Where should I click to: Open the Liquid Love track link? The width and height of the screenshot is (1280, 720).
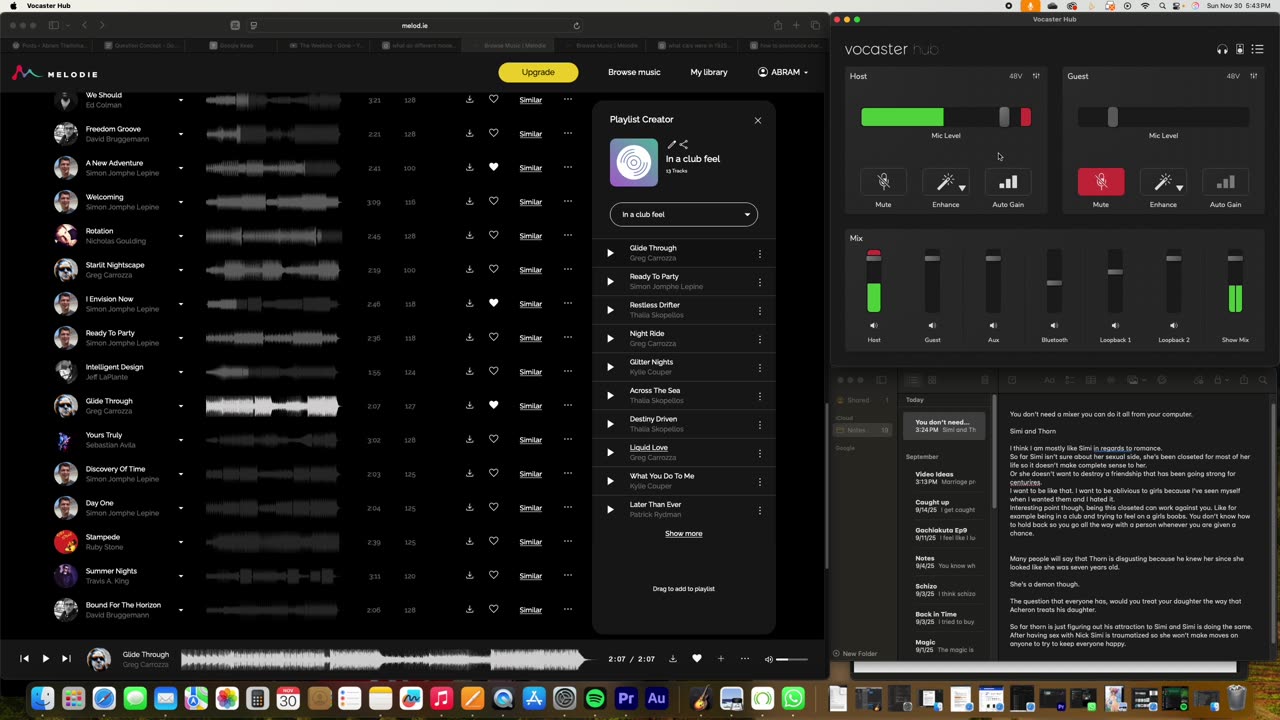(648, 447)
